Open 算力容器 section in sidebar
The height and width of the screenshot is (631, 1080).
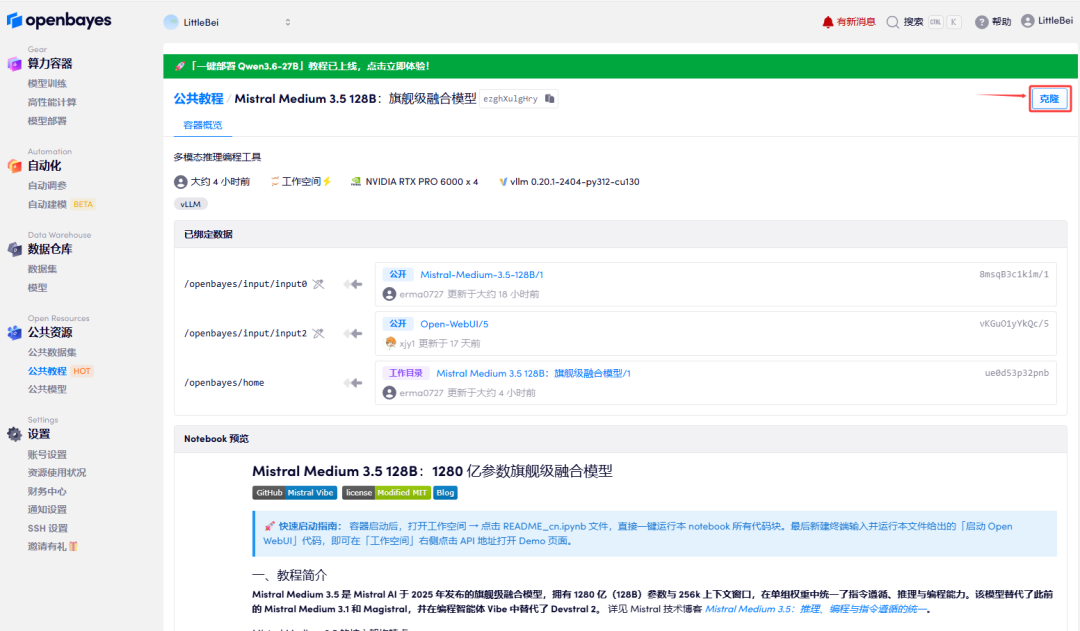pyautogui.click(x=50, y=63)
